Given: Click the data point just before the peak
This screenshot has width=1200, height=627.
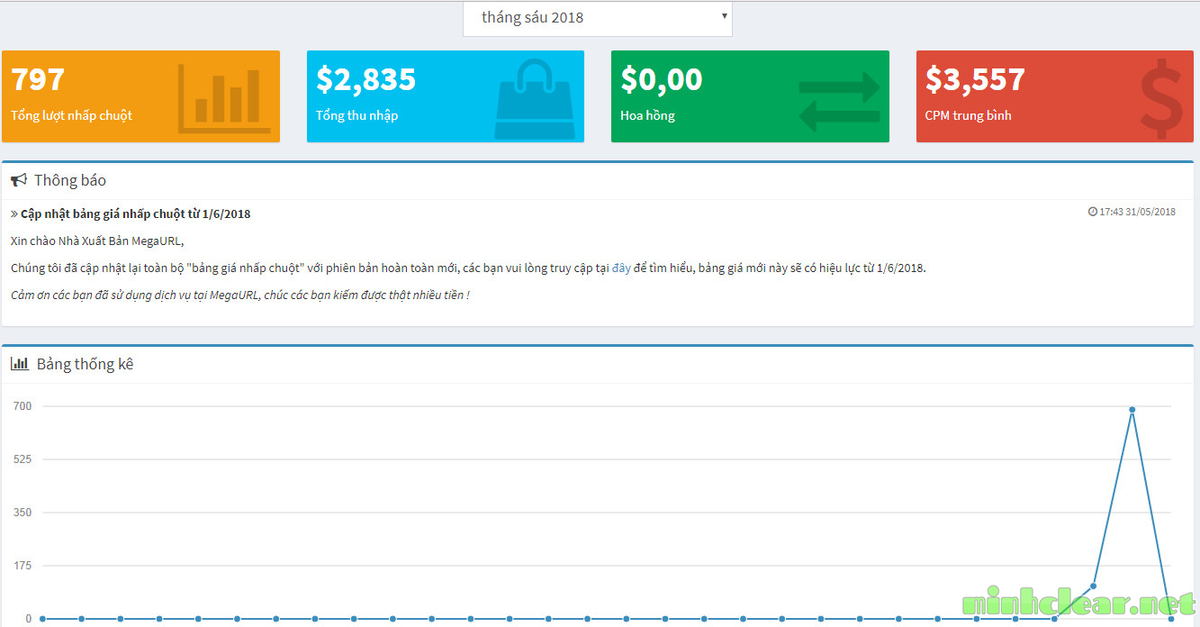Looking at the screenshot, I should [x=1093, y=586].
